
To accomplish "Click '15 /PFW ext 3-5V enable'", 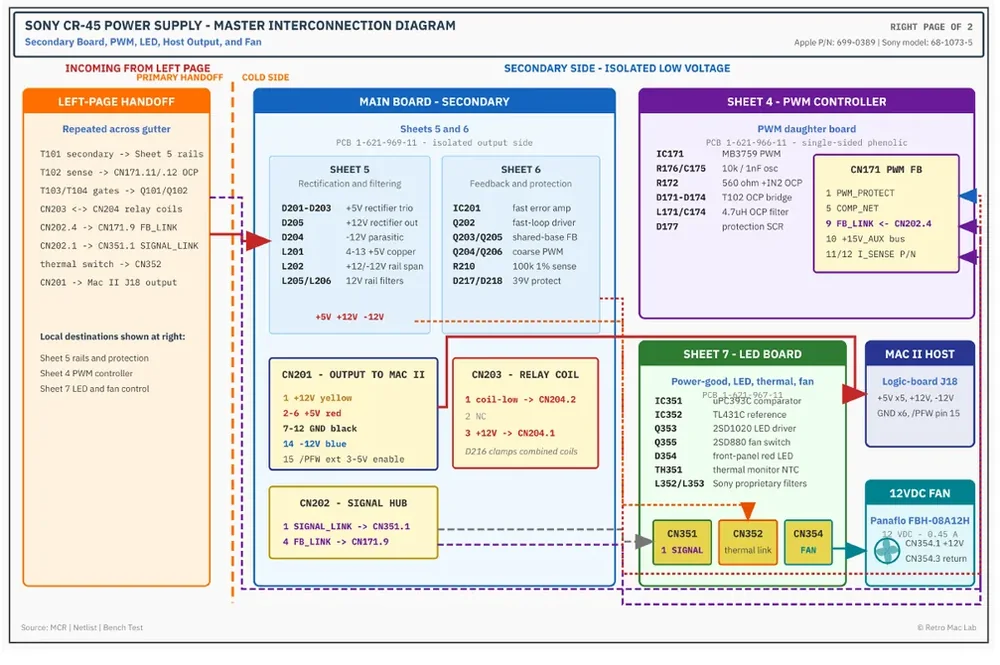I will (344, 459).
